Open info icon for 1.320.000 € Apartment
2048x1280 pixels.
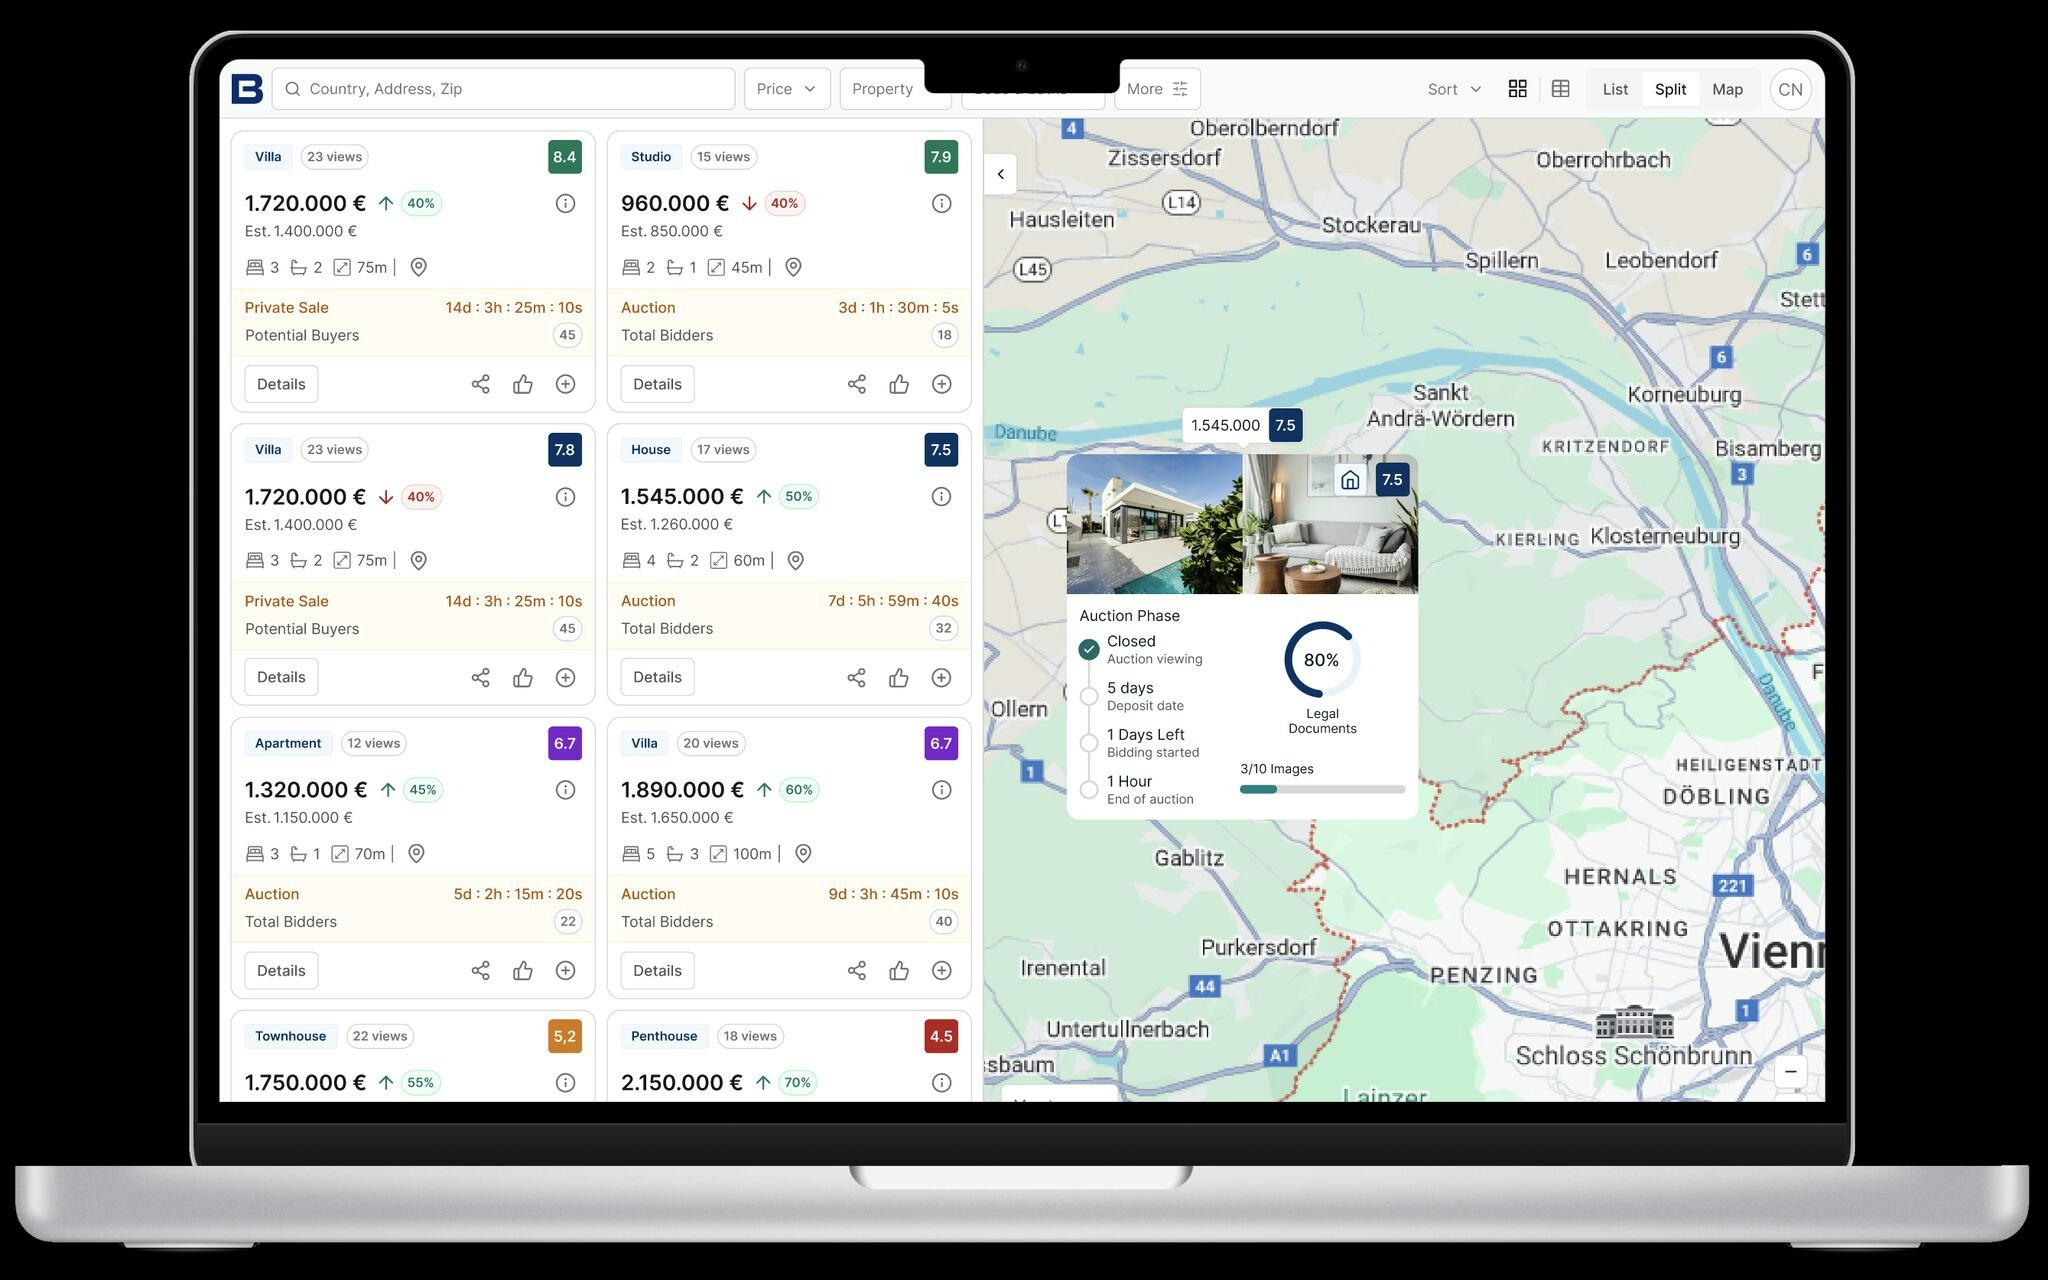point(565,790)
